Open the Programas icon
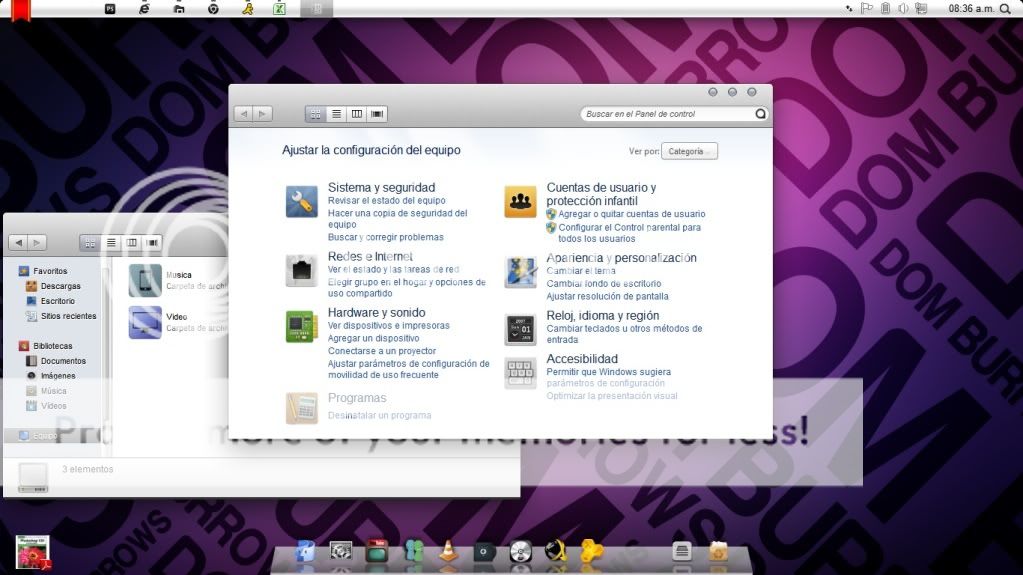 click(x=301, y=408)
